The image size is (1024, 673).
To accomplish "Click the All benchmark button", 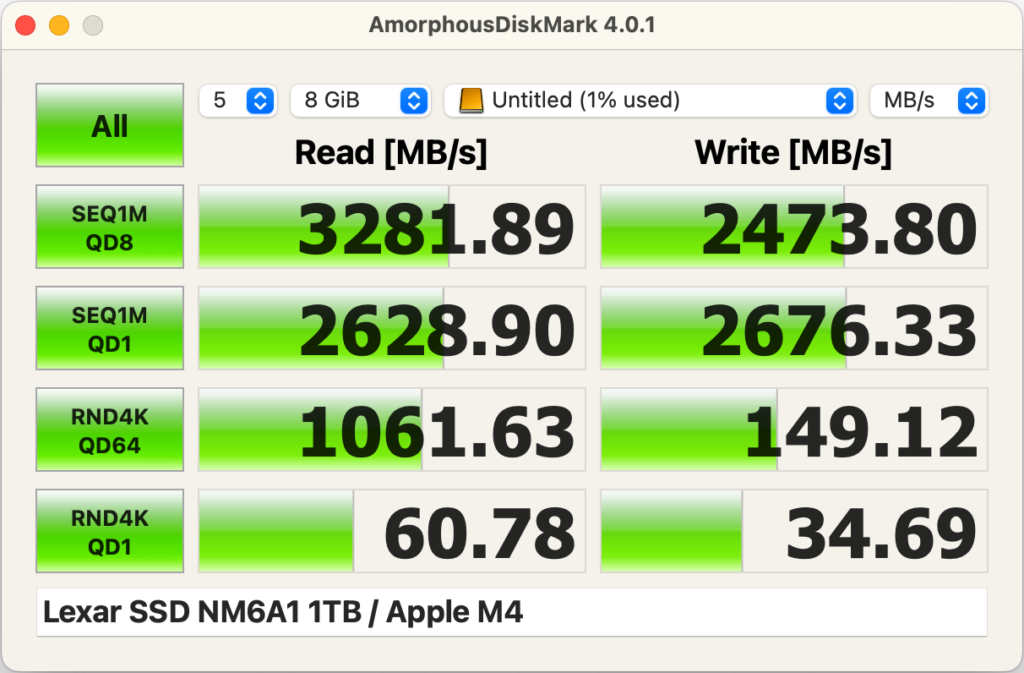I will [110, 125].
